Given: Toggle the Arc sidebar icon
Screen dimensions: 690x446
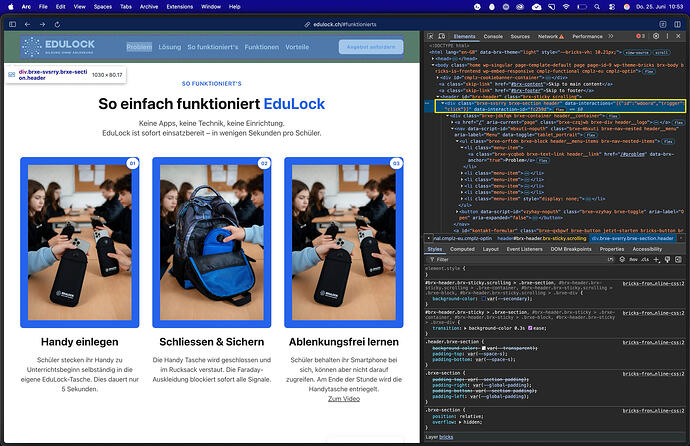Looking at the screenshot, I should click(x=12, y=24).
